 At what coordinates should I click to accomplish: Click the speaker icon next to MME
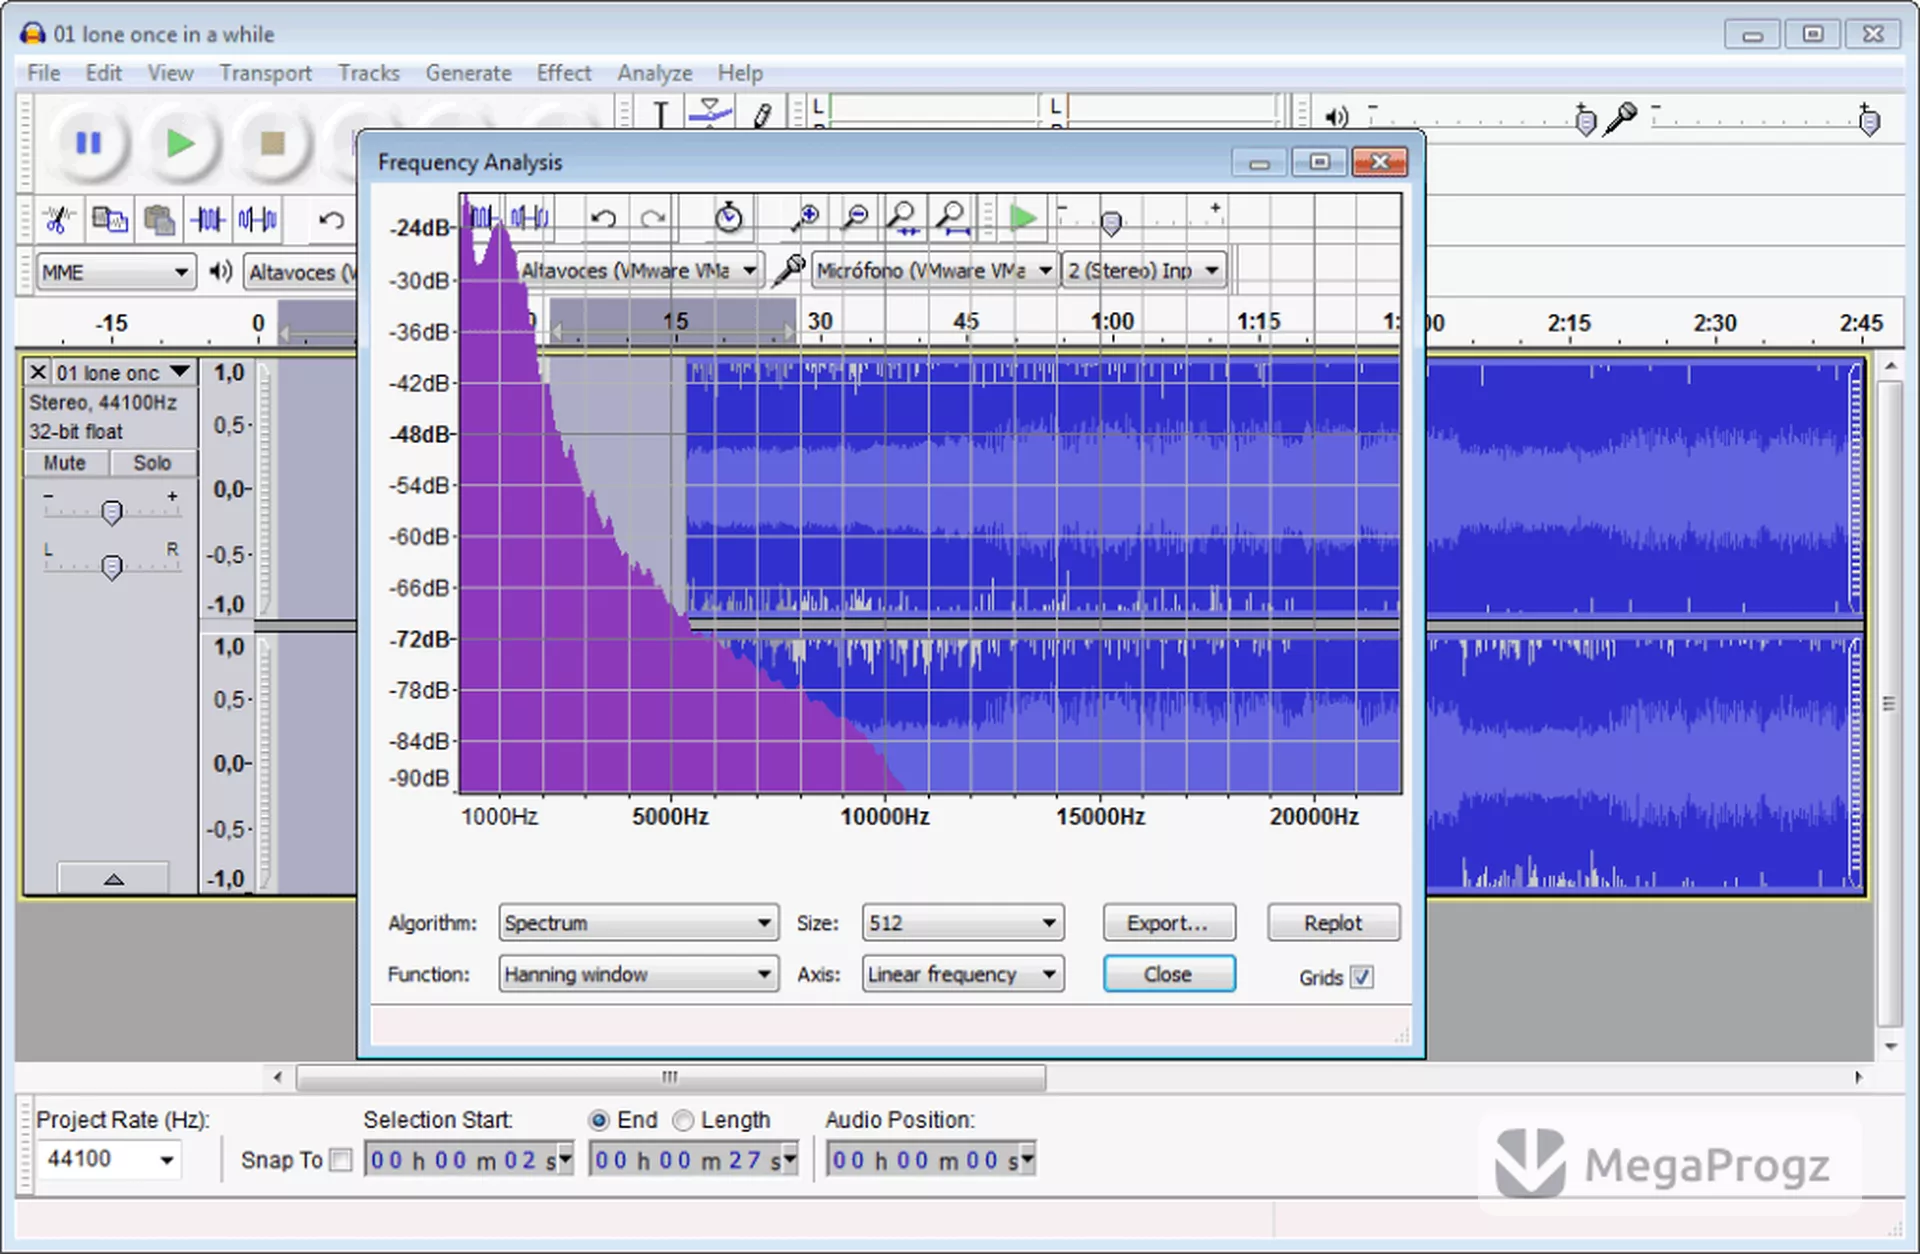[x=220, y=271]
